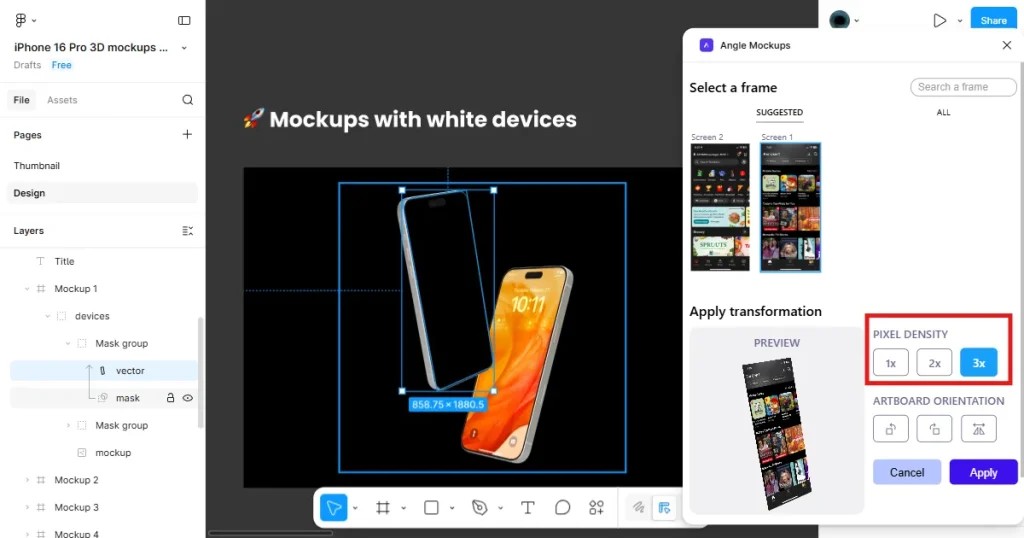Add a new page with plus icon

187,134
